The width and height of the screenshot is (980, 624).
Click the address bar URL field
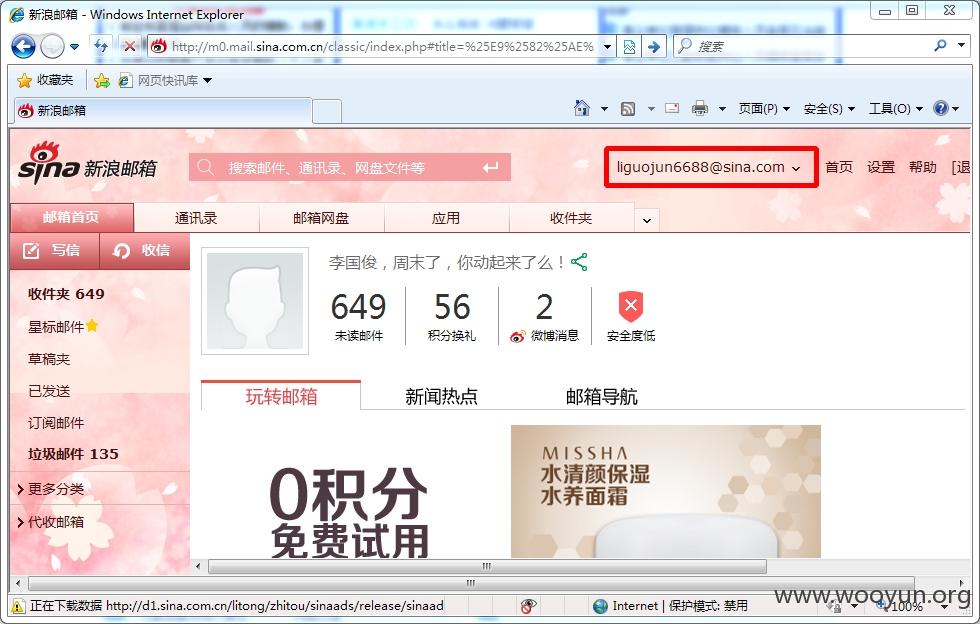tap(382, 46)
